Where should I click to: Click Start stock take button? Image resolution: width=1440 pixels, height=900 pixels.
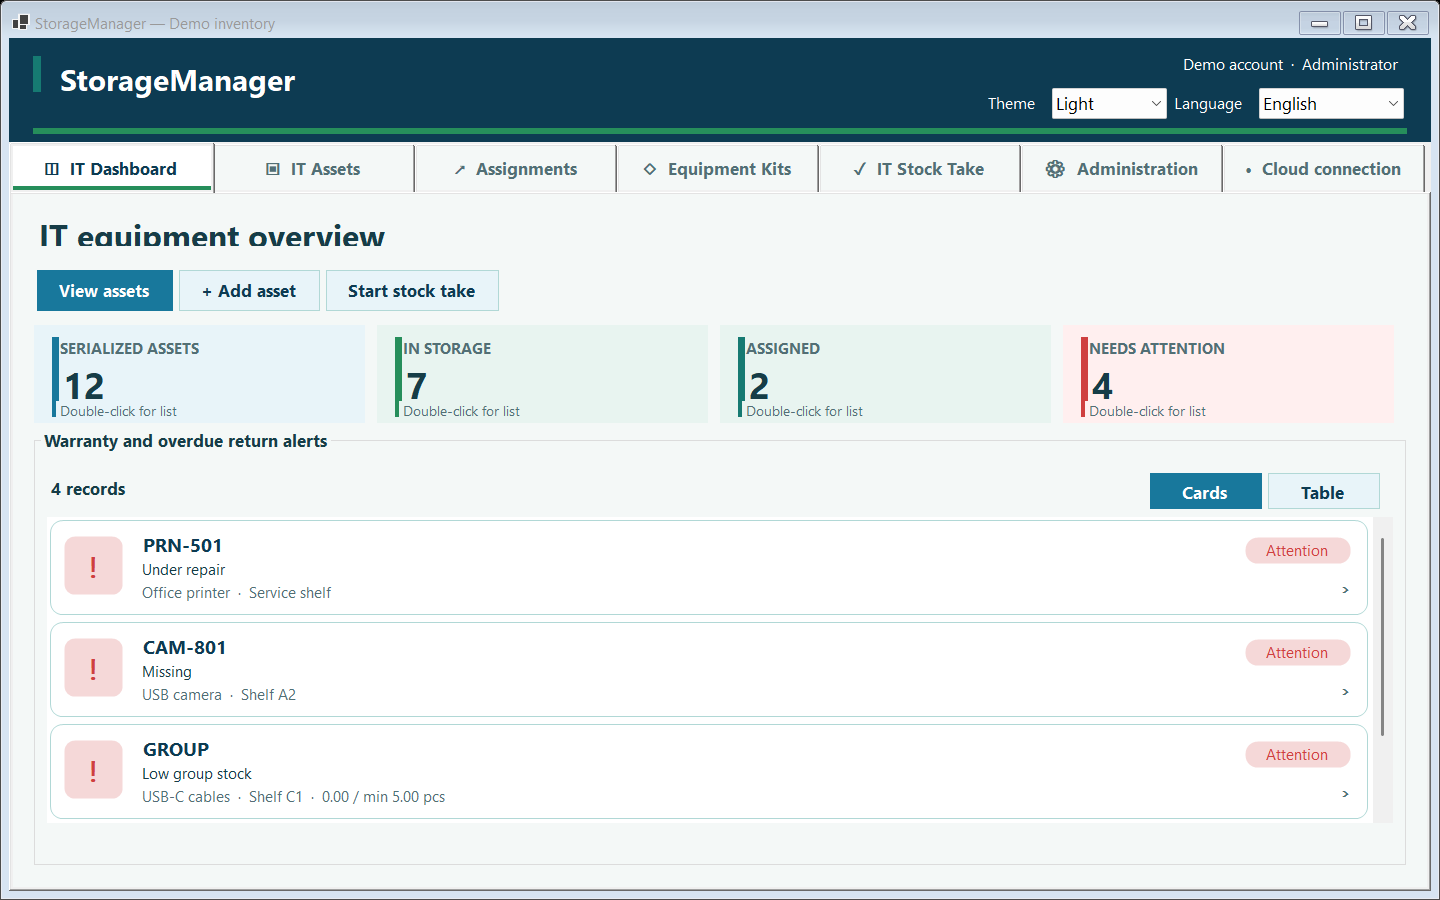[412, 291]
